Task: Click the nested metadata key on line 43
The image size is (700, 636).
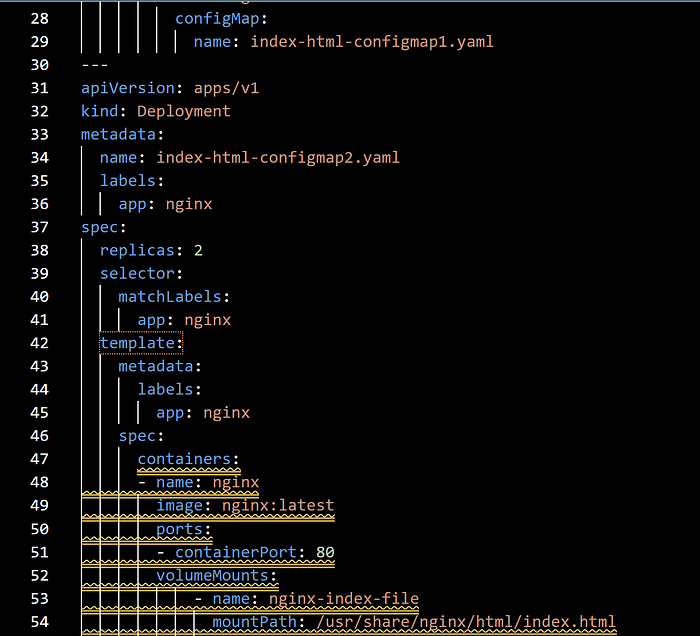Action: tap(156, 366)
